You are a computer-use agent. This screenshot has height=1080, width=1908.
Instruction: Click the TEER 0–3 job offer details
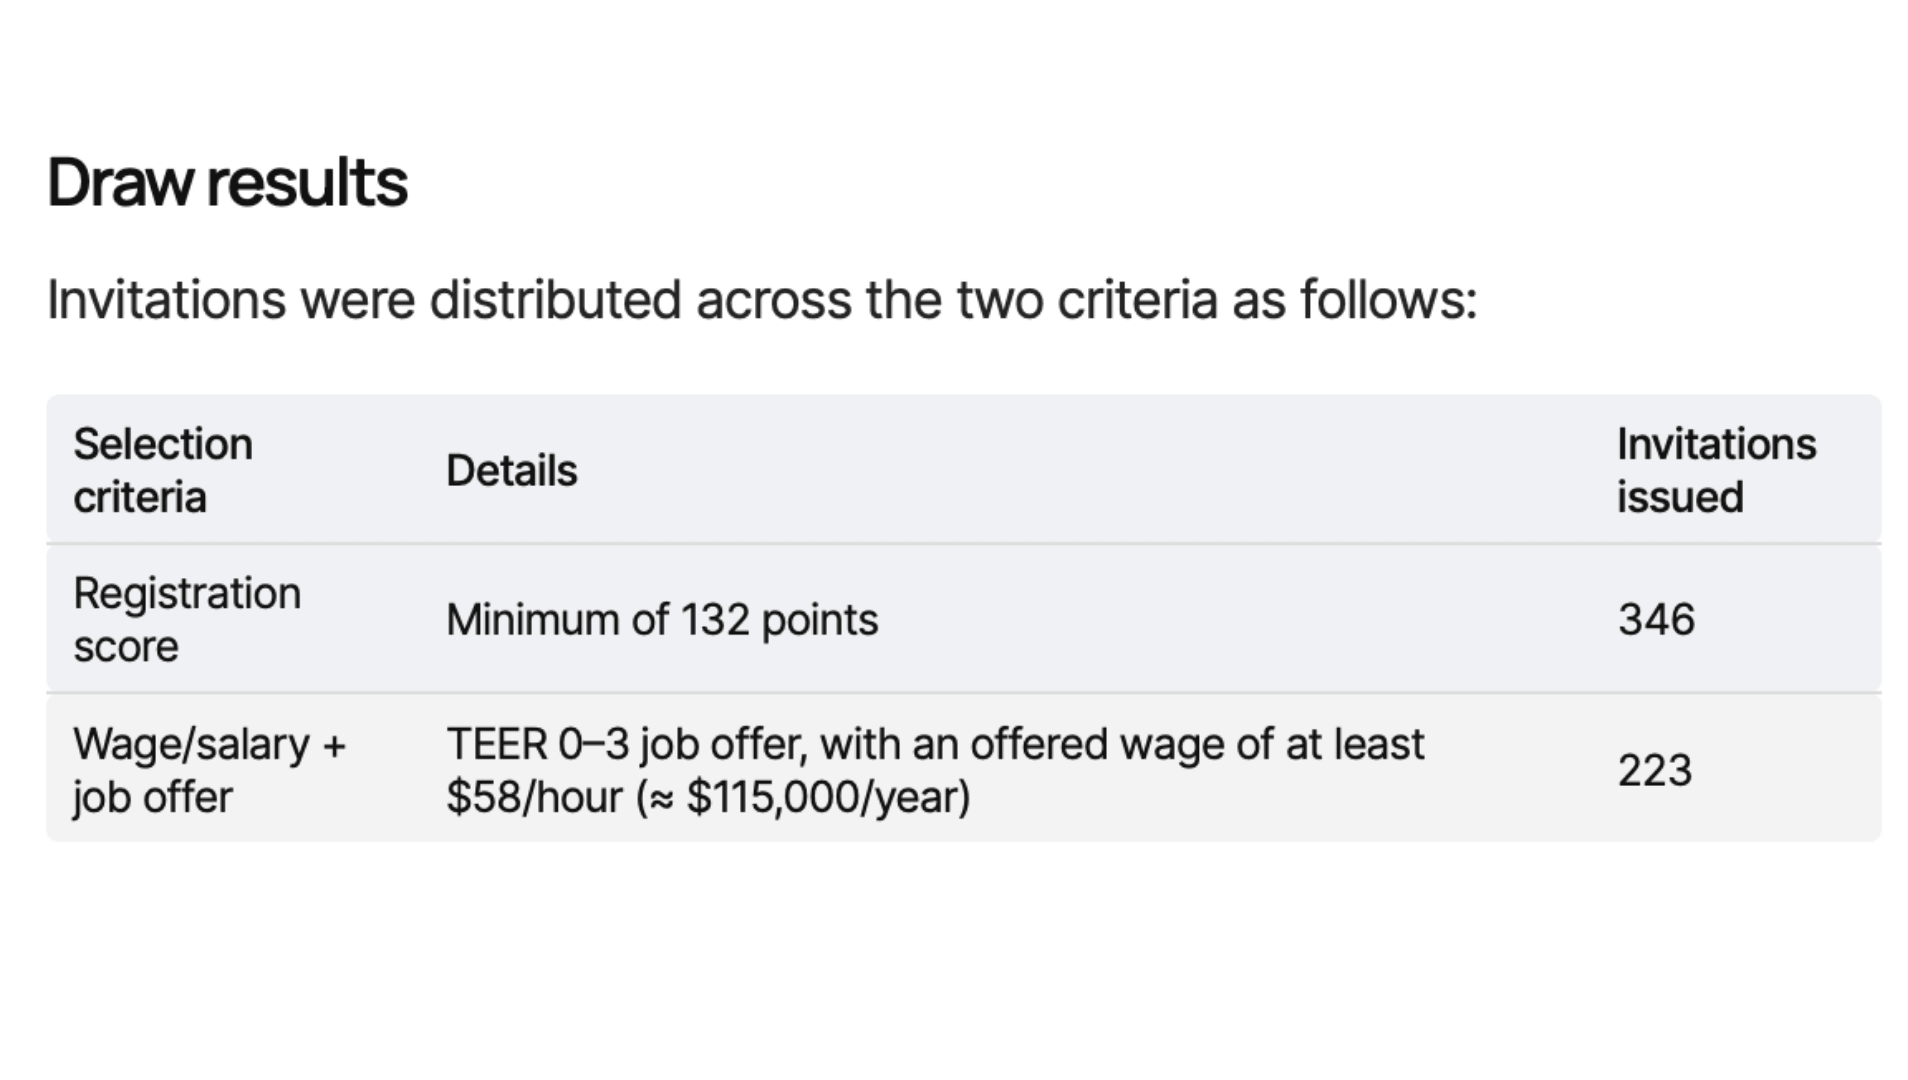point(935,770)
